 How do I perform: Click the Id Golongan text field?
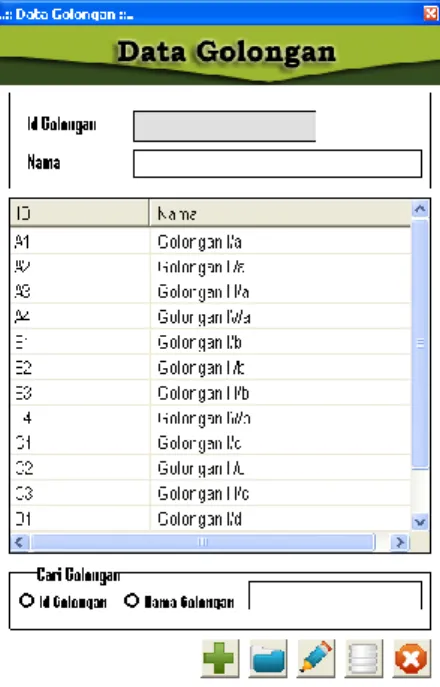click(x=224, y=126)
